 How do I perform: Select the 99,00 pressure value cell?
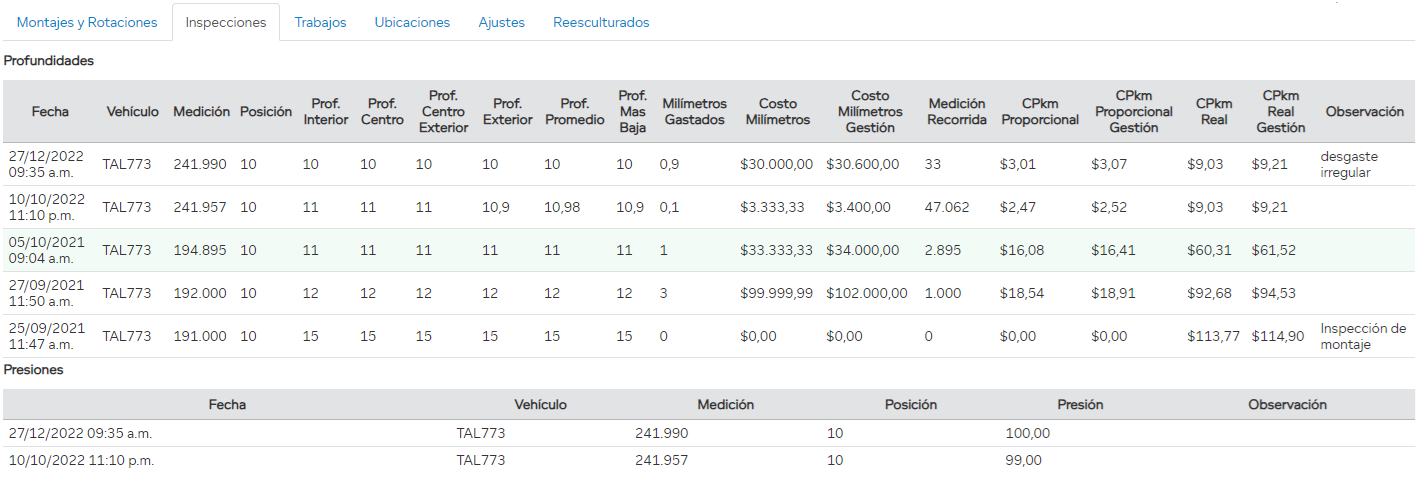[x=1023, y=460]
